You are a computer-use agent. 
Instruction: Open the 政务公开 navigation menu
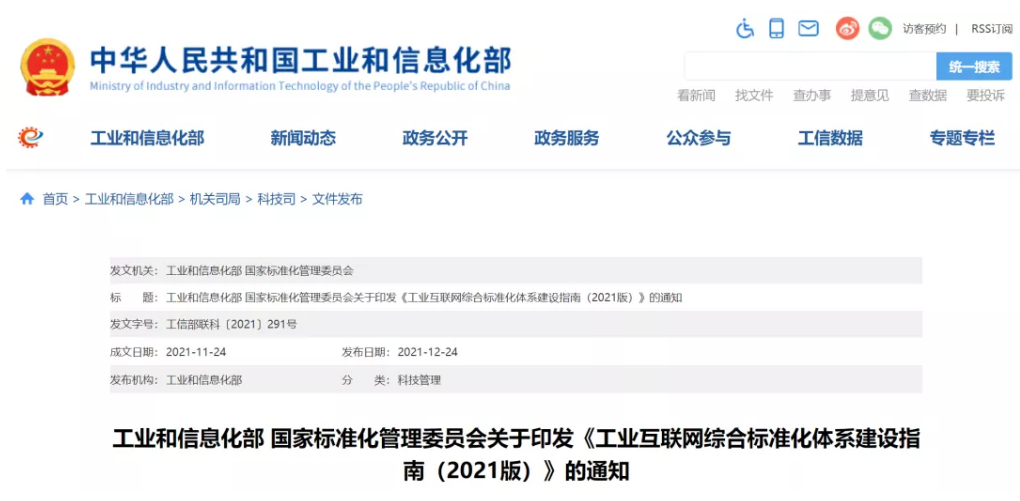[x=435, y=139]
